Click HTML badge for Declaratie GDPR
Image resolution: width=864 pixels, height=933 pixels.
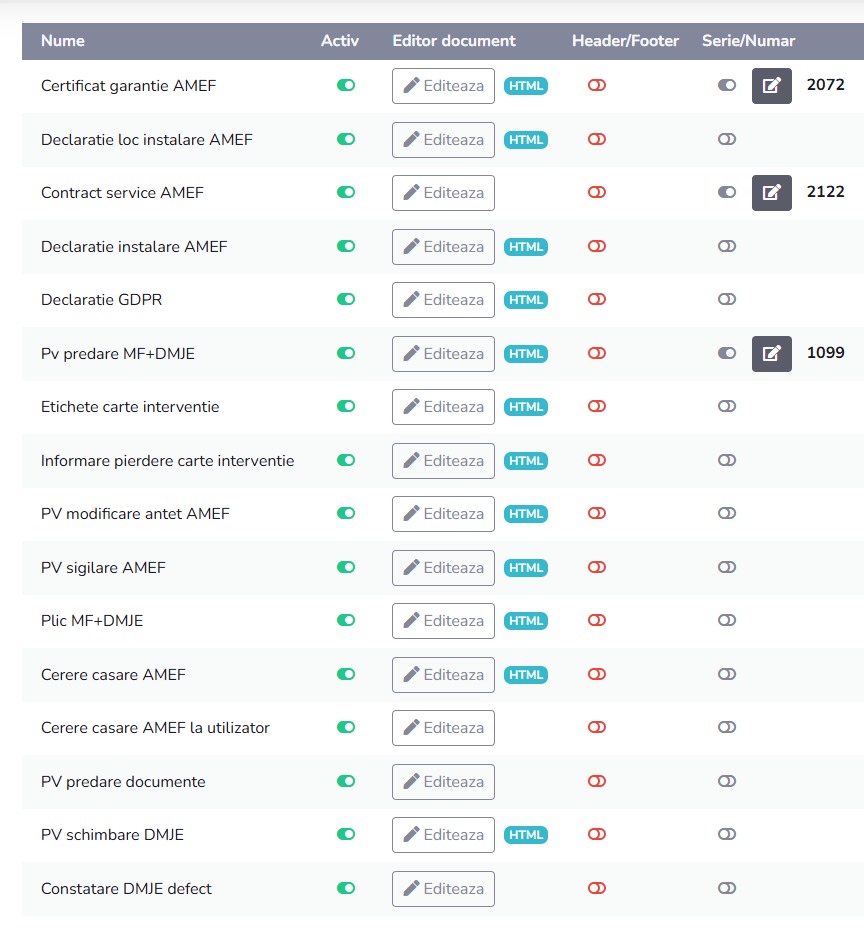[x=526, y=300]
